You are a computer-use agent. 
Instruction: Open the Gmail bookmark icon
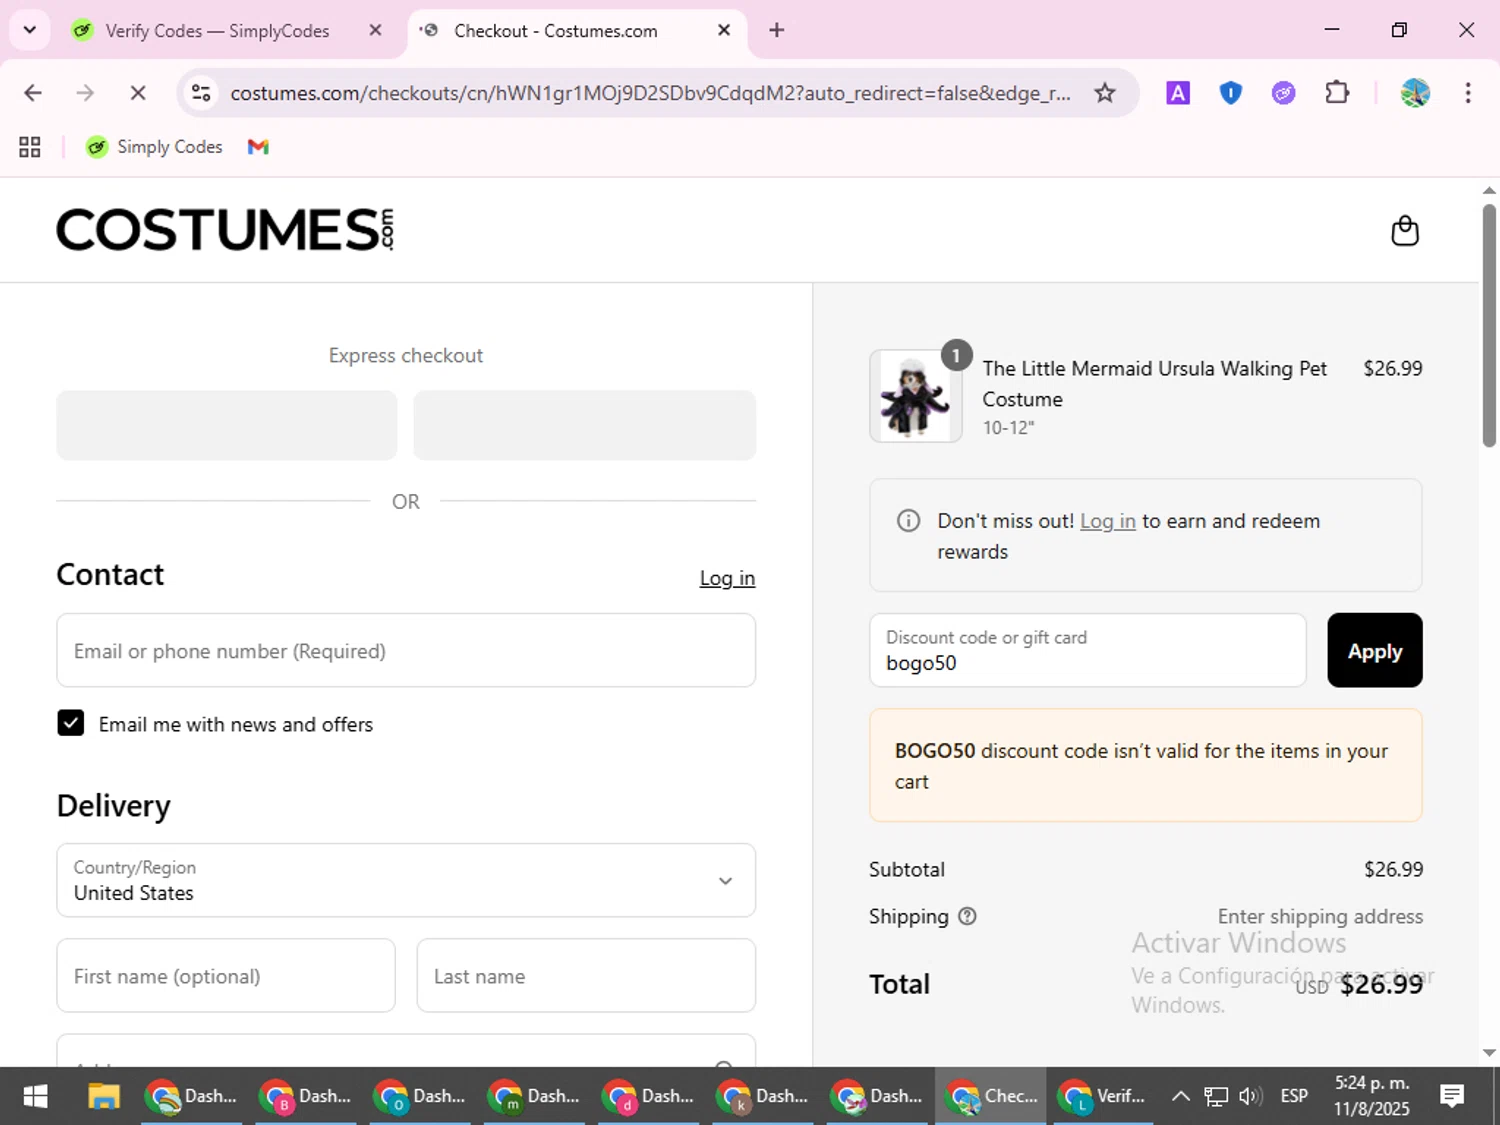[x=258, y=147]
